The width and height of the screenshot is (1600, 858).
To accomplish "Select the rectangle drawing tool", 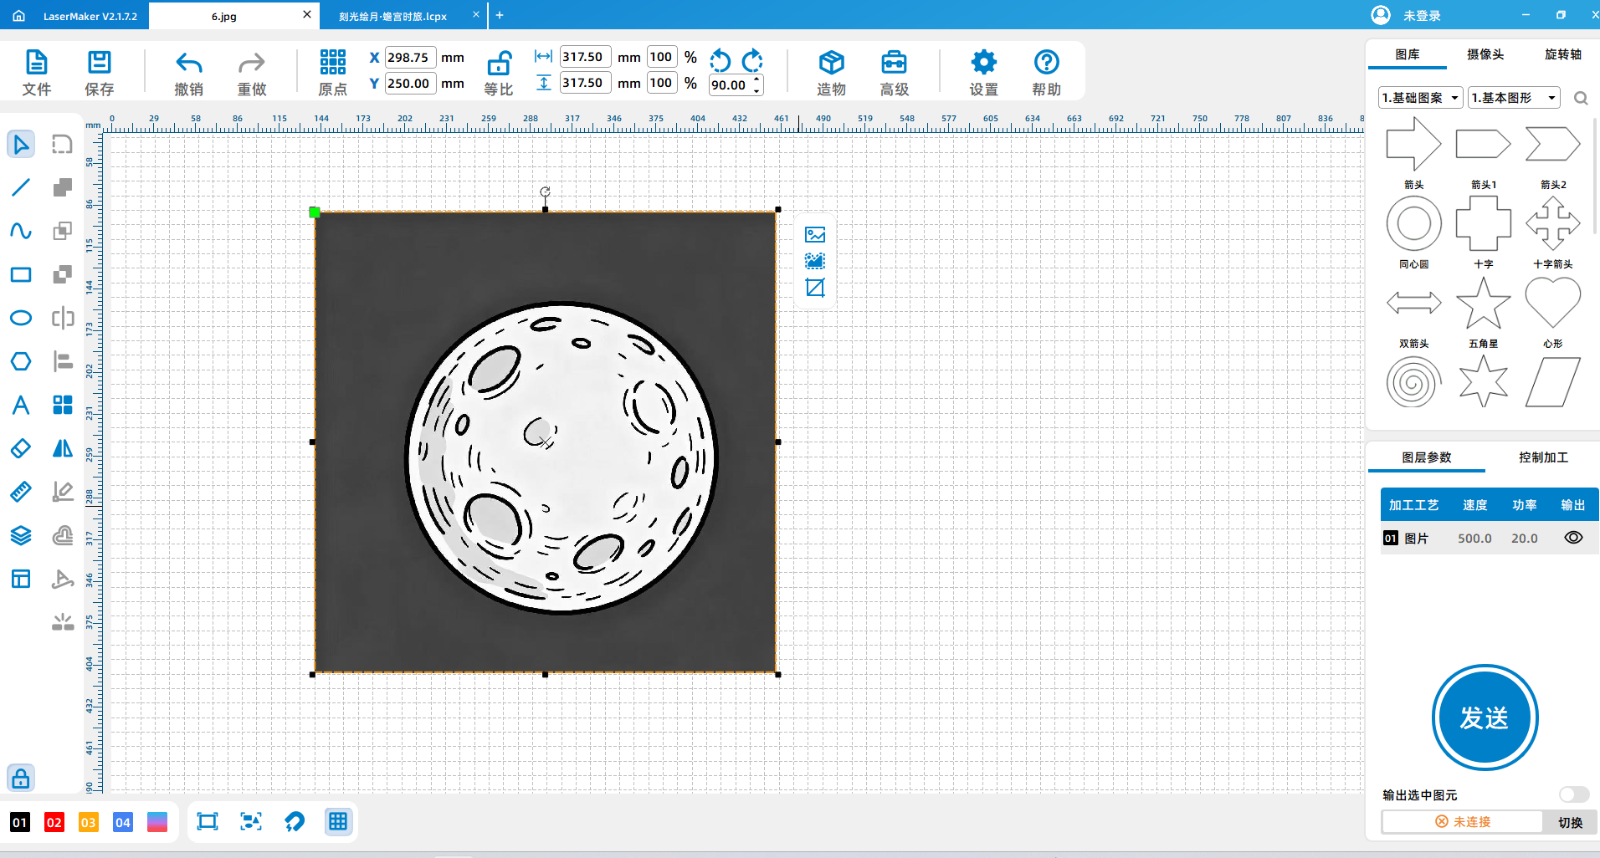I will point(21,275).
